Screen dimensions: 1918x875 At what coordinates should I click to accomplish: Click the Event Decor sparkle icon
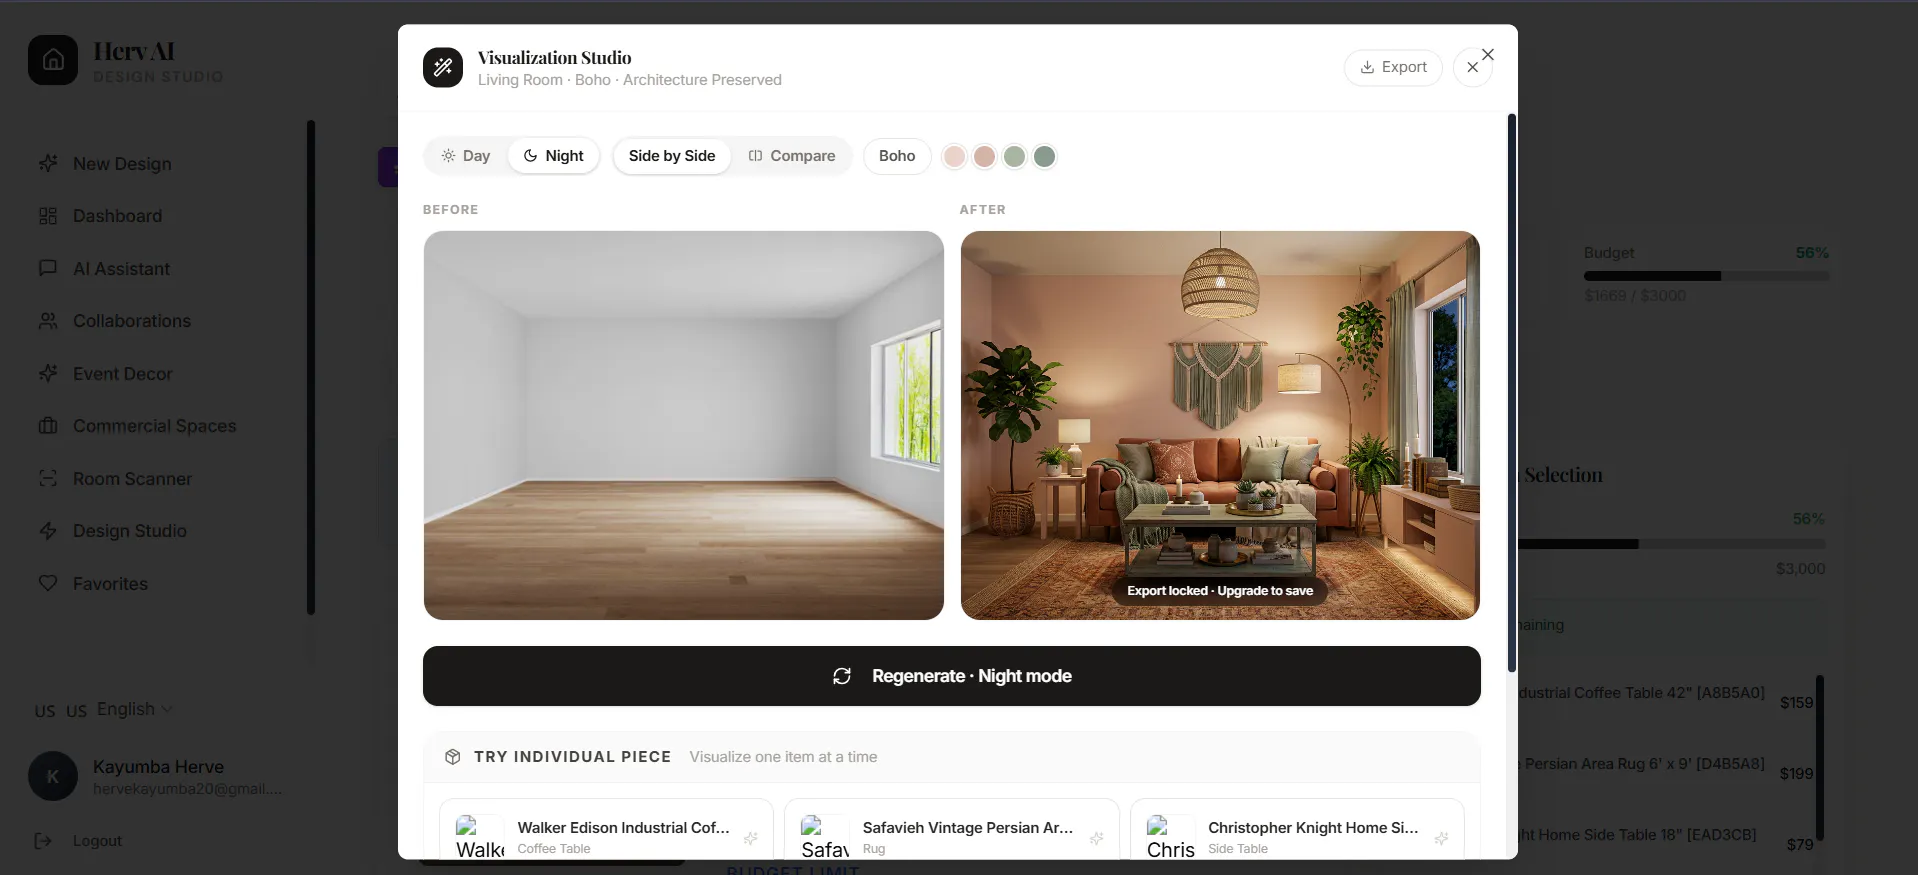click(48, 373)
